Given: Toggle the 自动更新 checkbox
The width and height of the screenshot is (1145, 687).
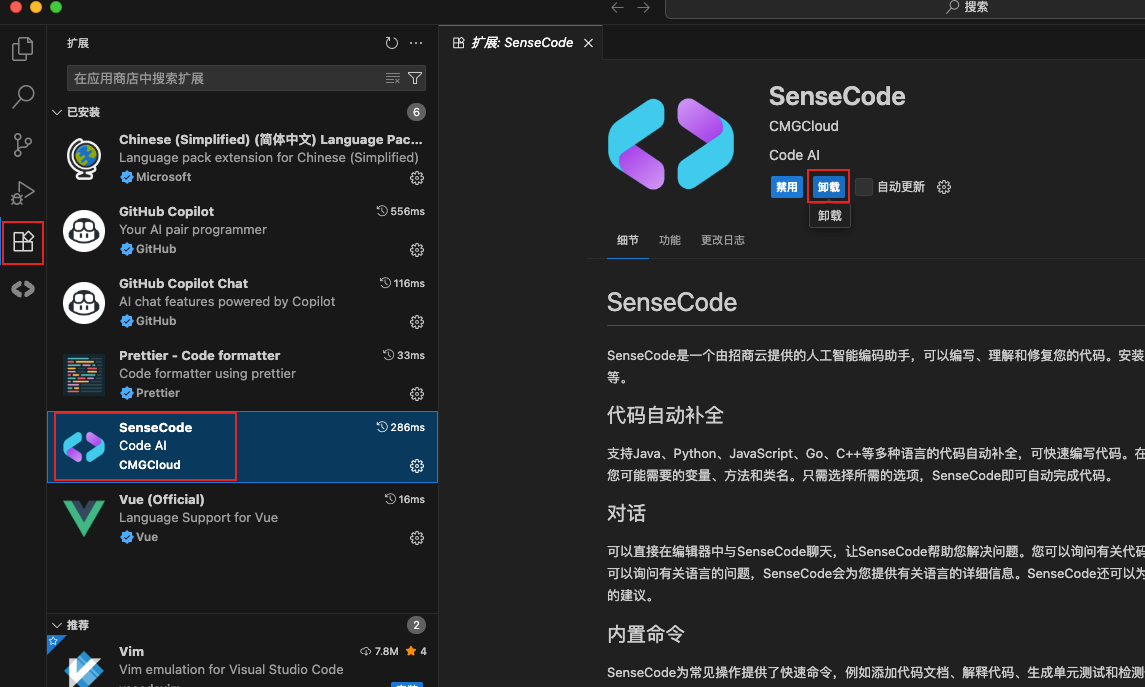Looking at the screenshot, I should (864, 187).
